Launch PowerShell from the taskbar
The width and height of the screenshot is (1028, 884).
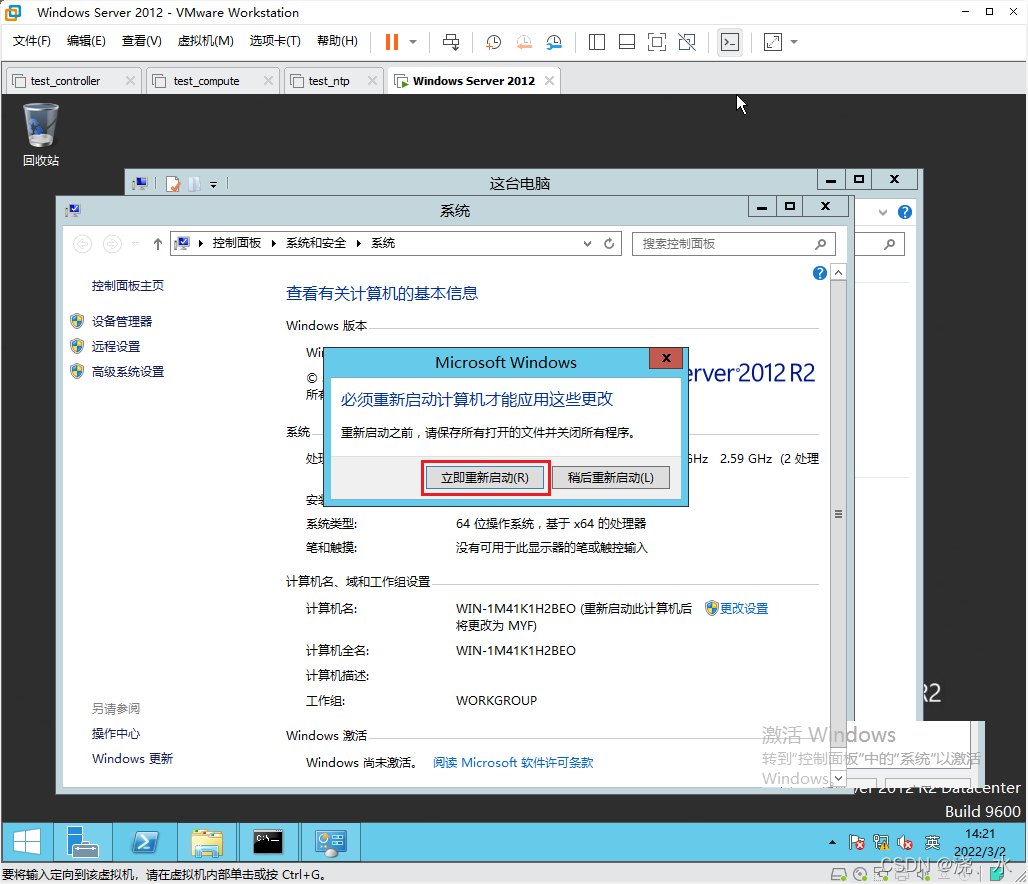[x=144, y=841]
